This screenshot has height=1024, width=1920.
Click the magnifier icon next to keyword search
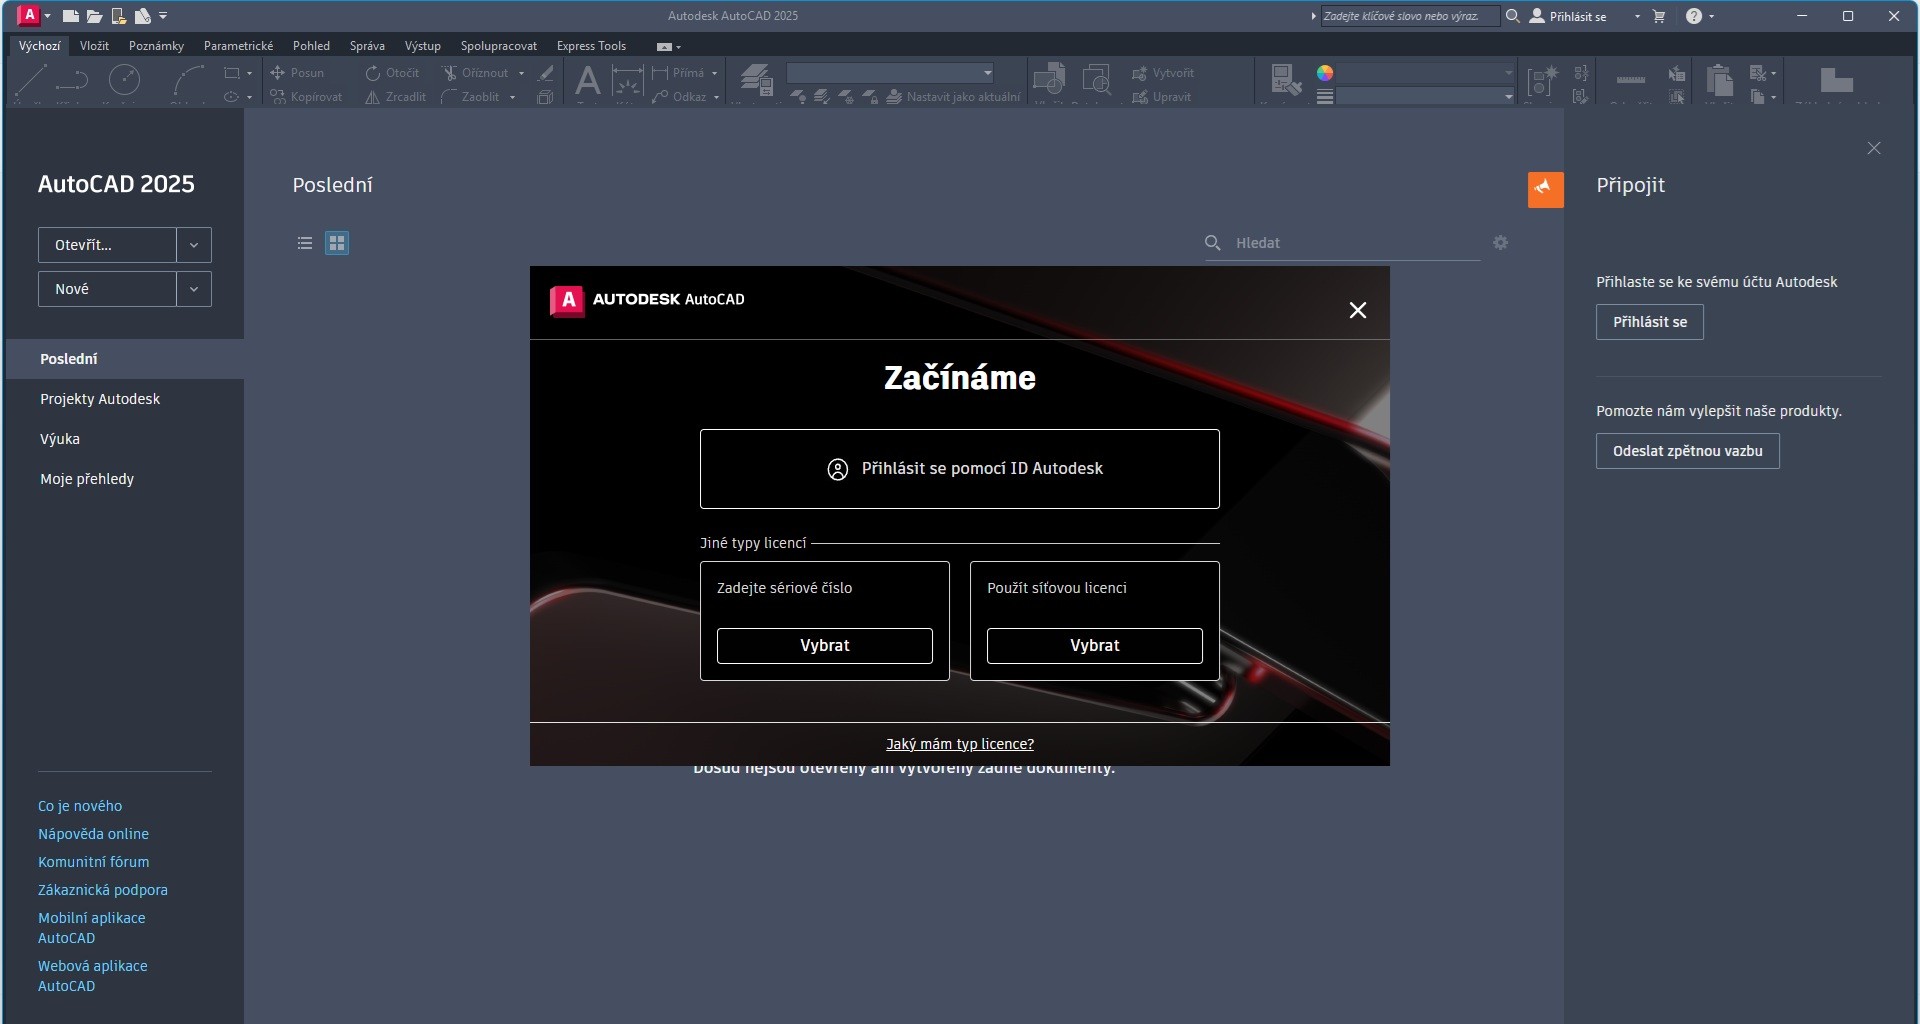[x=1513, y=16]
